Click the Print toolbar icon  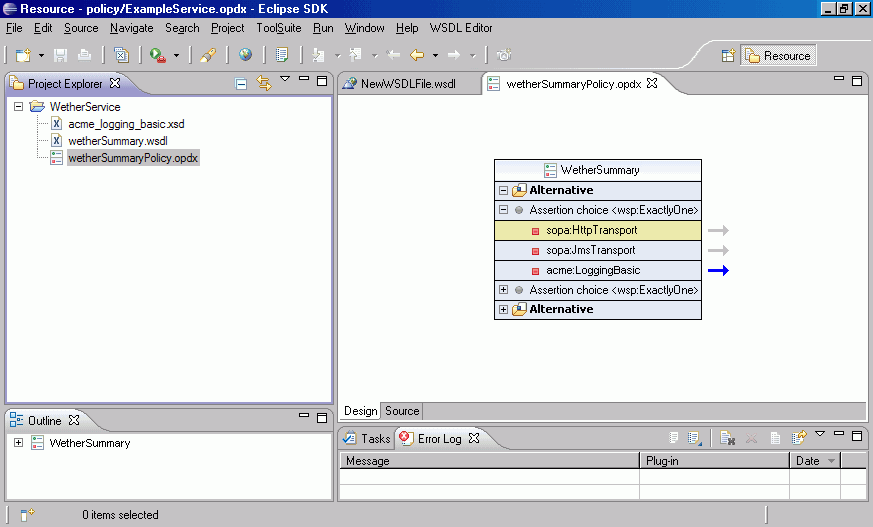pyautogui.click(x=84, y=55)
